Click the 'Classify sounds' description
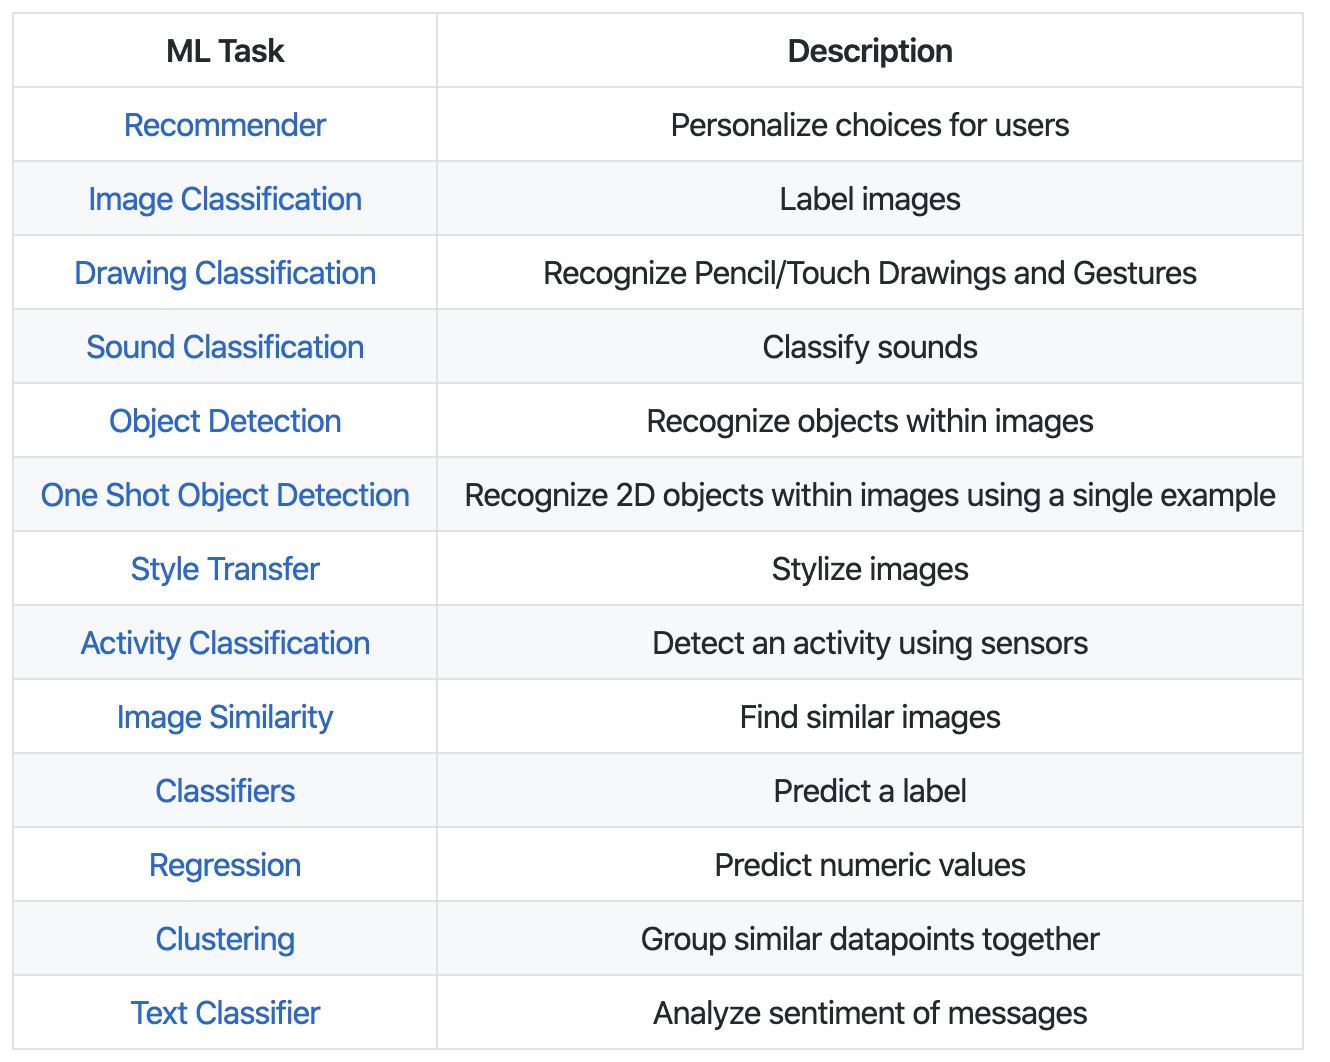The image size is (1330, 1062). (870, 347)
